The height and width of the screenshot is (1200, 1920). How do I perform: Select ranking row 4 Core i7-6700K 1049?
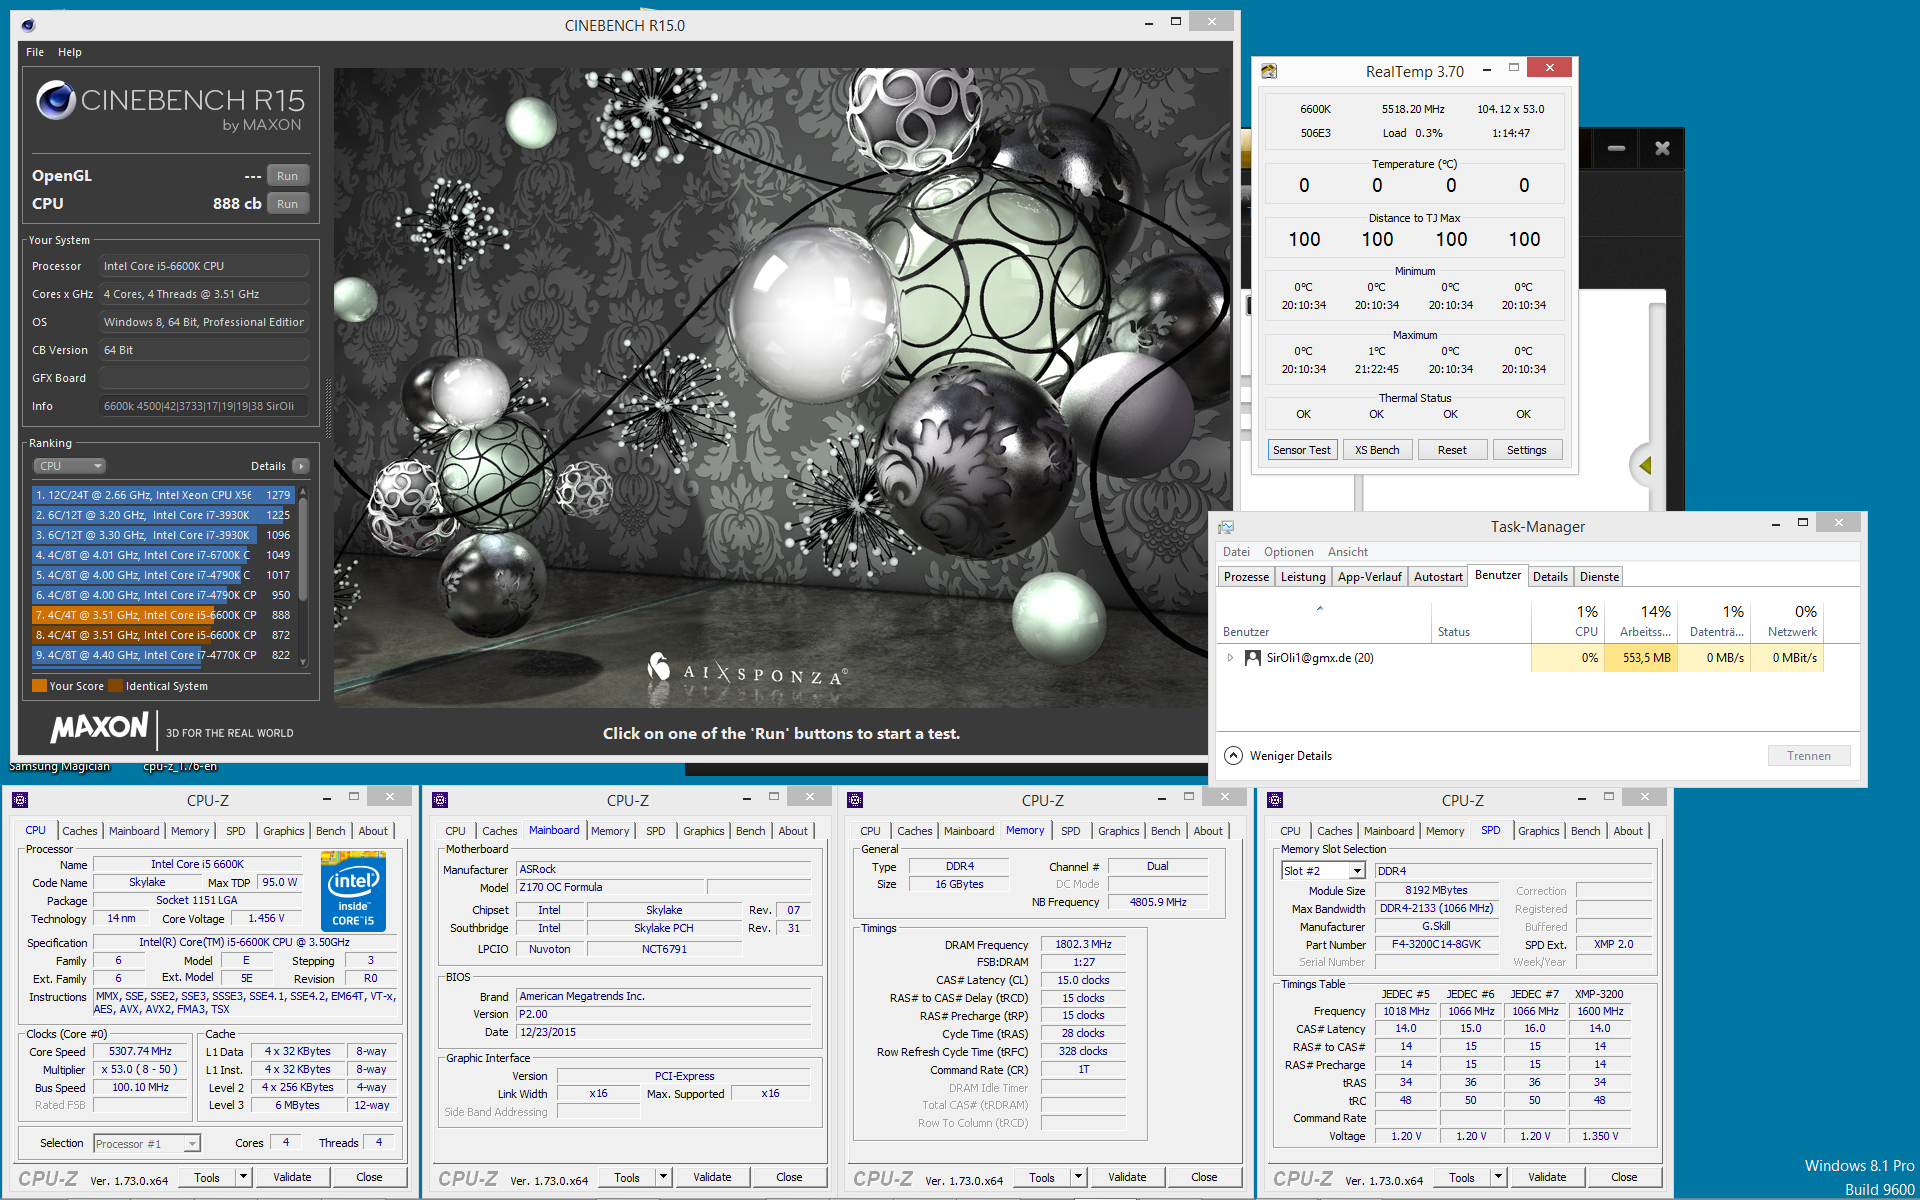pos(163,555)
